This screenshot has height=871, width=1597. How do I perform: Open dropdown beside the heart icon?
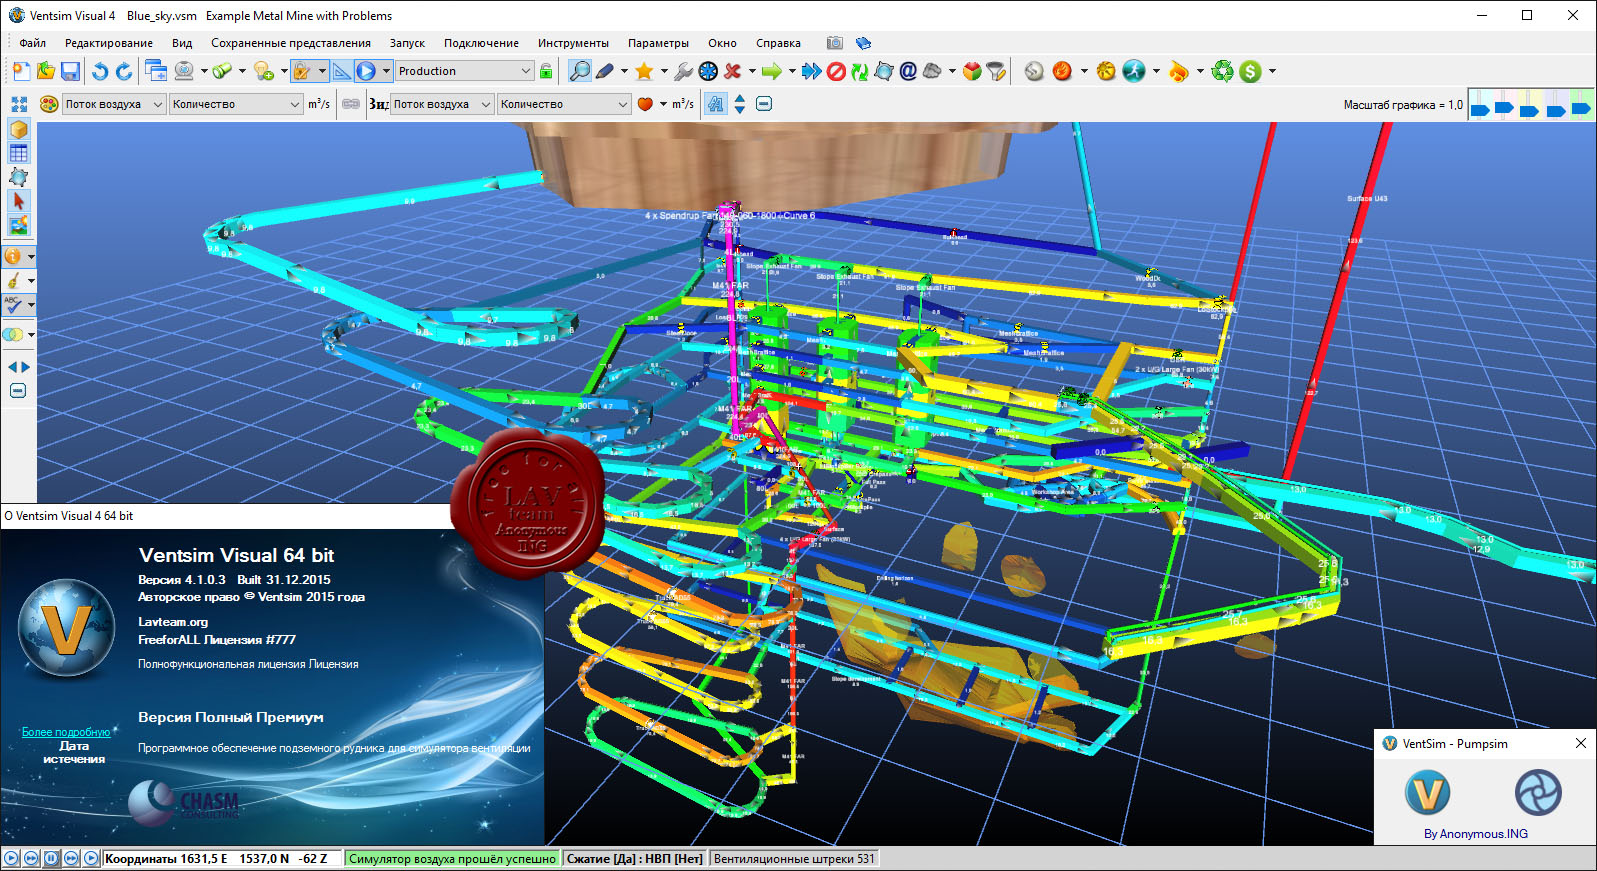[663, 104]
